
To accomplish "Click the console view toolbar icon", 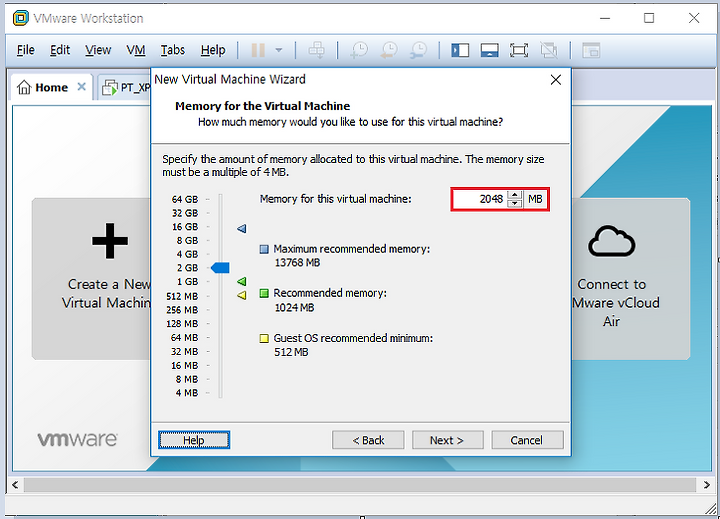I will 591,50.
